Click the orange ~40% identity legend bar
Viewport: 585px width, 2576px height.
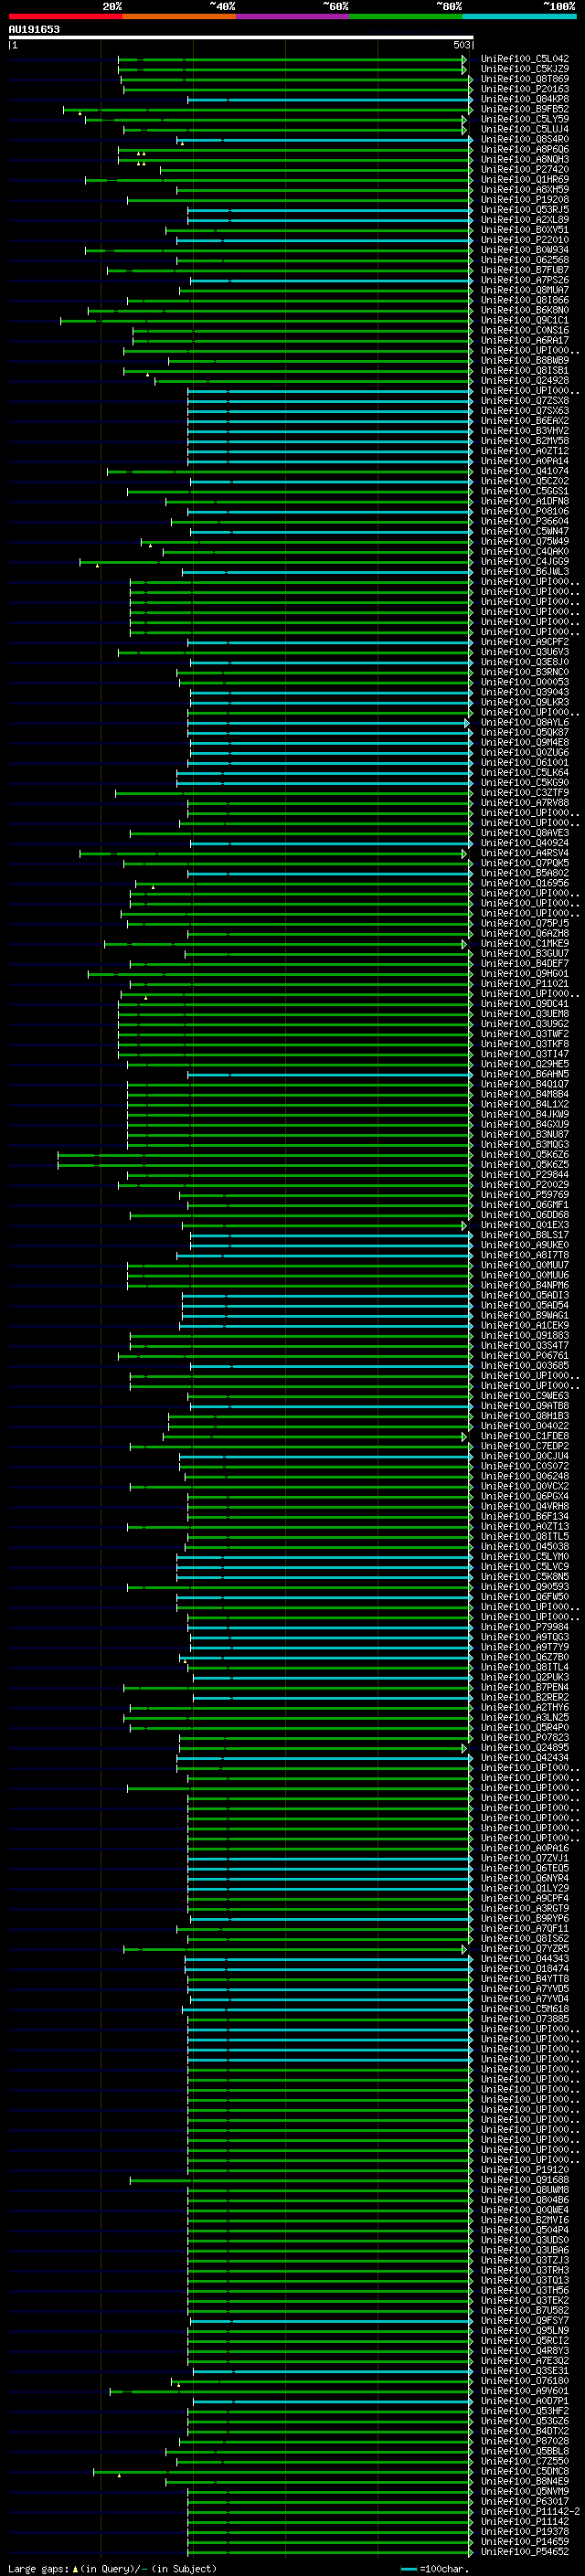tap(179, 16)
